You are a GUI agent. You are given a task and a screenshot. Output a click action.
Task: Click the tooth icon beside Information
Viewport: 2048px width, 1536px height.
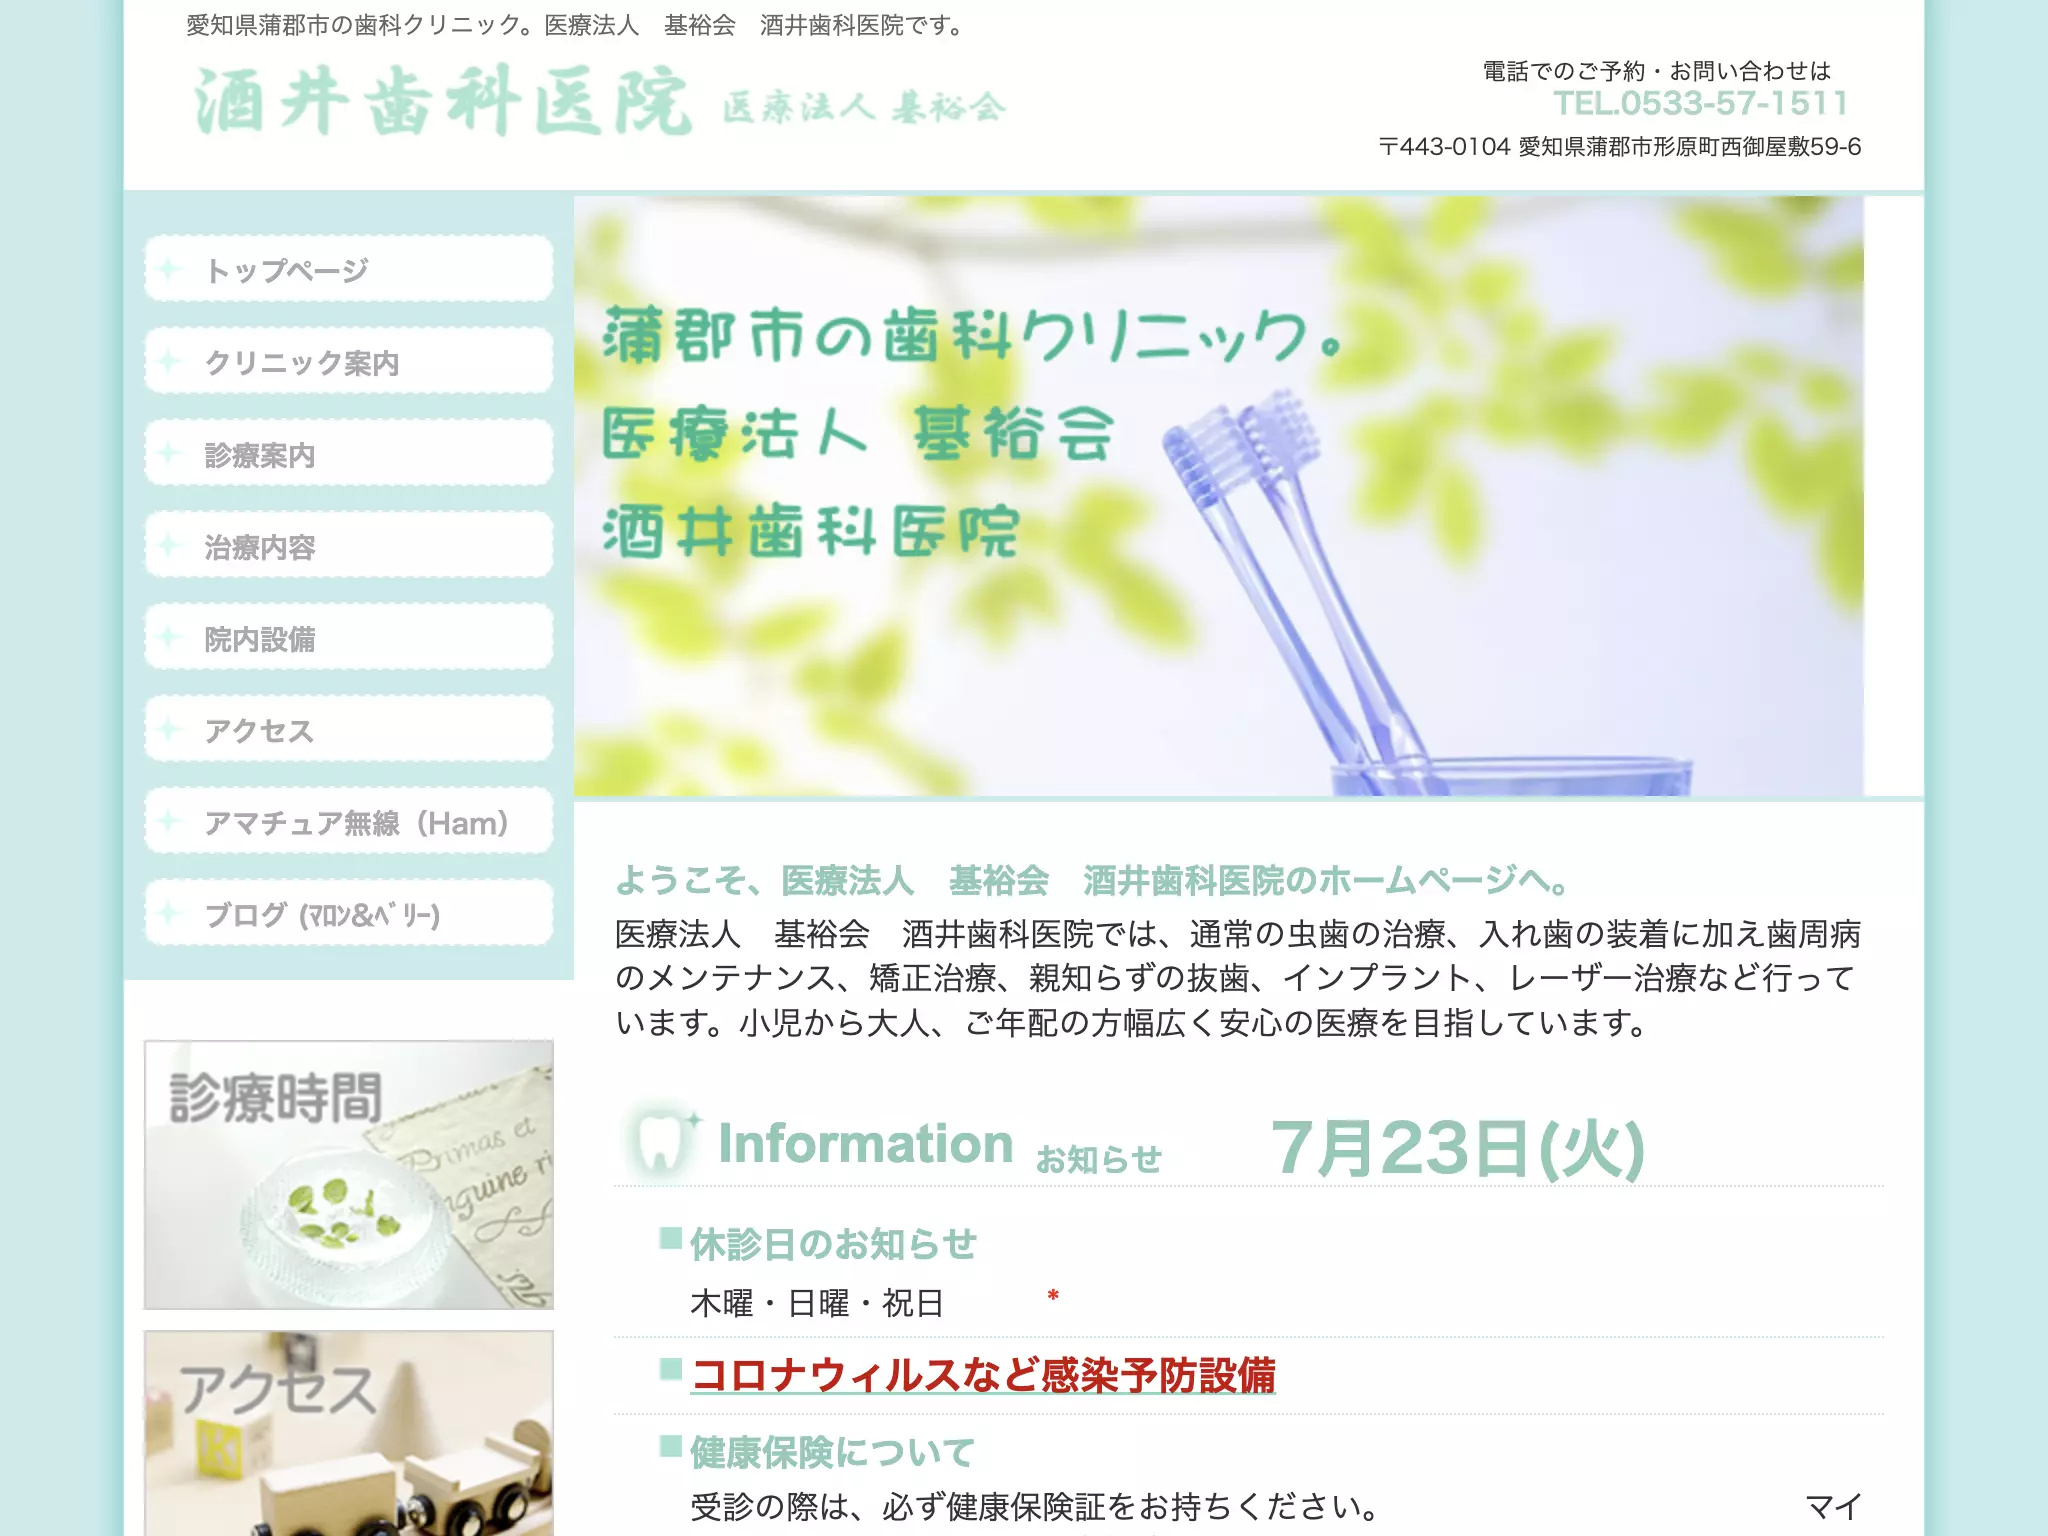[662, 1142]
